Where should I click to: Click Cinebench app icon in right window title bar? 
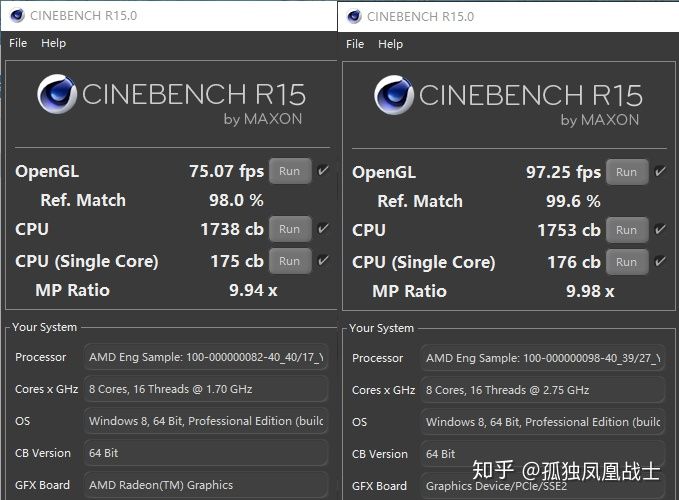tap(354, 16)
